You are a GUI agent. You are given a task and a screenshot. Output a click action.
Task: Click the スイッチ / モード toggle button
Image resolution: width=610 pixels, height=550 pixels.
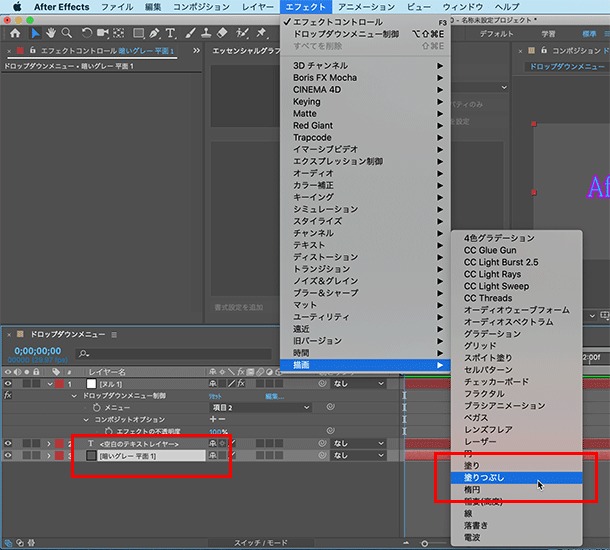point(261,543)
